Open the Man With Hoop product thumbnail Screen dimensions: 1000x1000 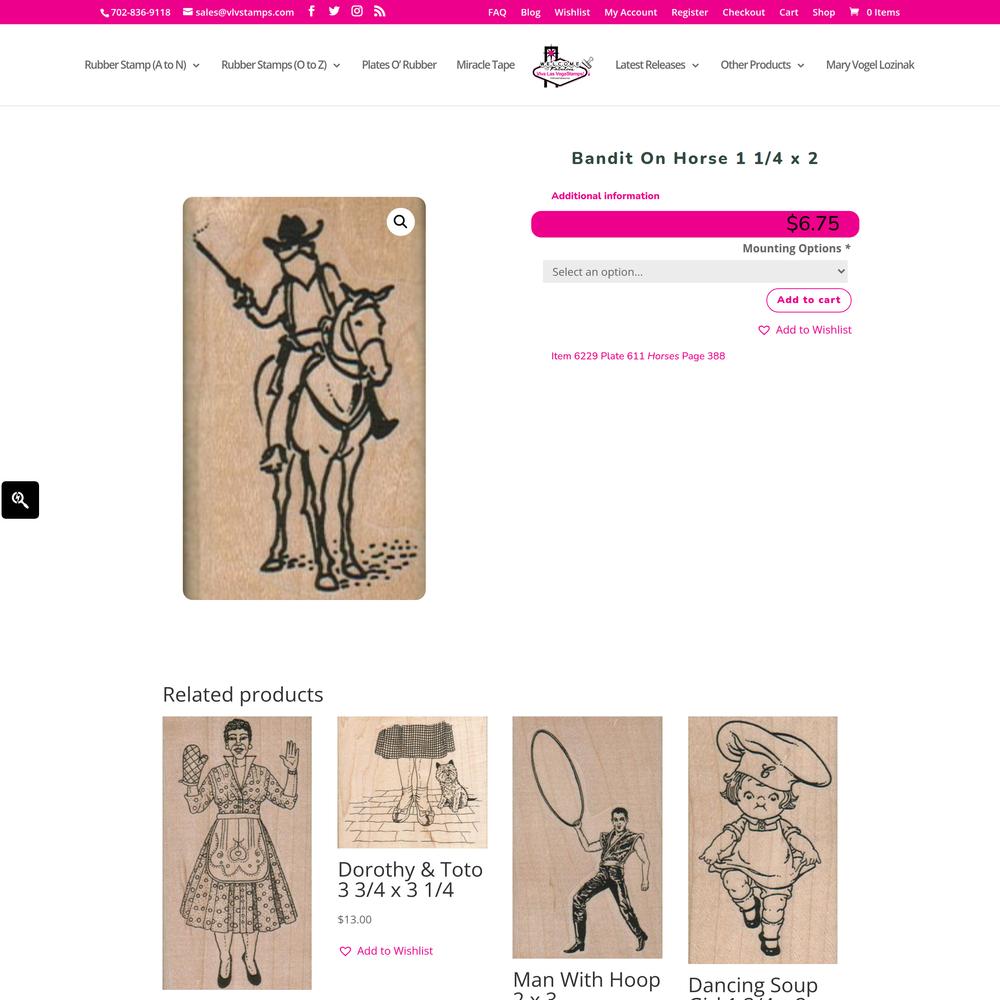point(587,837)
